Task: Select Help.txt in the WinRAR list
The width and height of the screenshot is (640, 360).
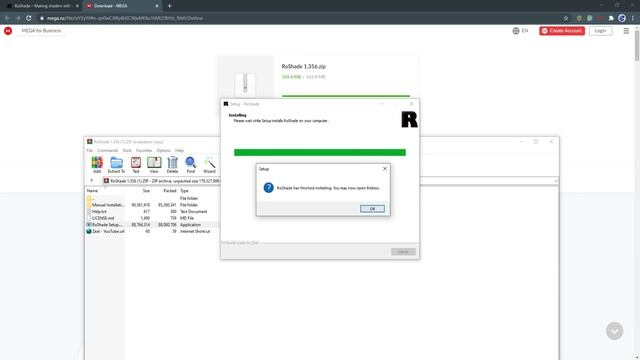Action: tap(152, 211)
